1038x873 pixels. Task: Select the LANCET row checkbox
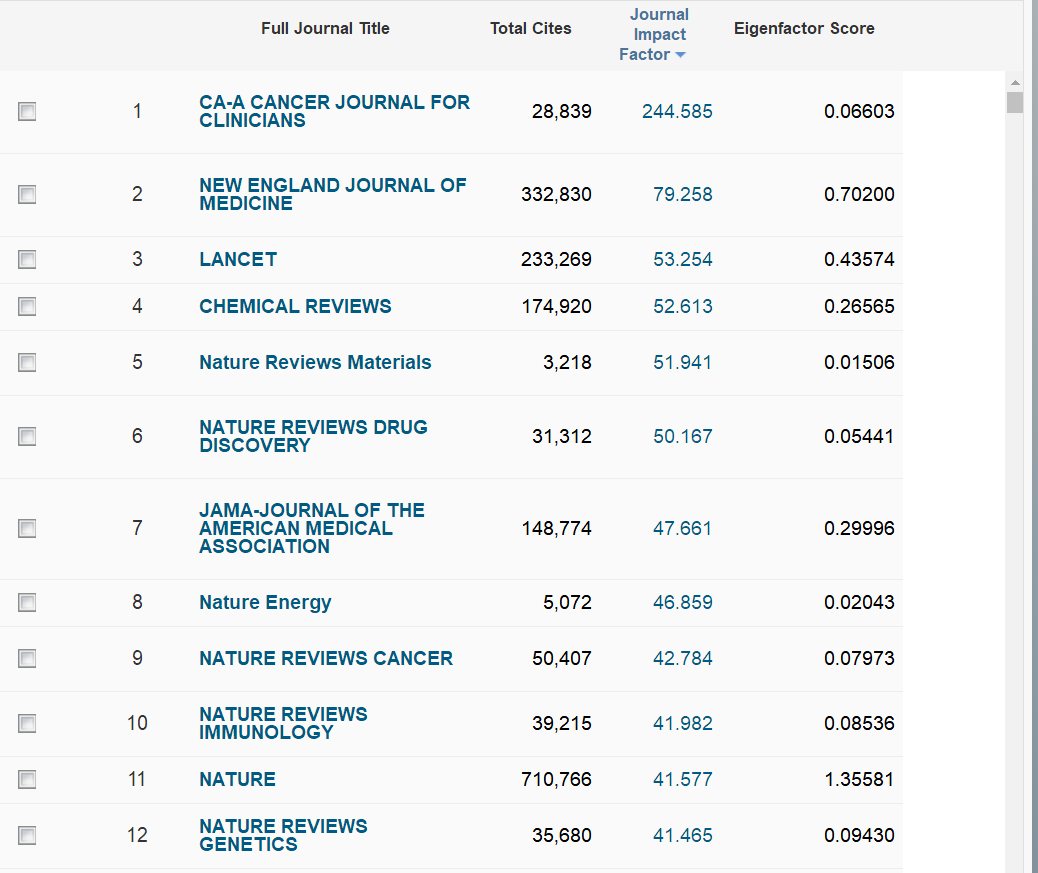coord(27,259)
